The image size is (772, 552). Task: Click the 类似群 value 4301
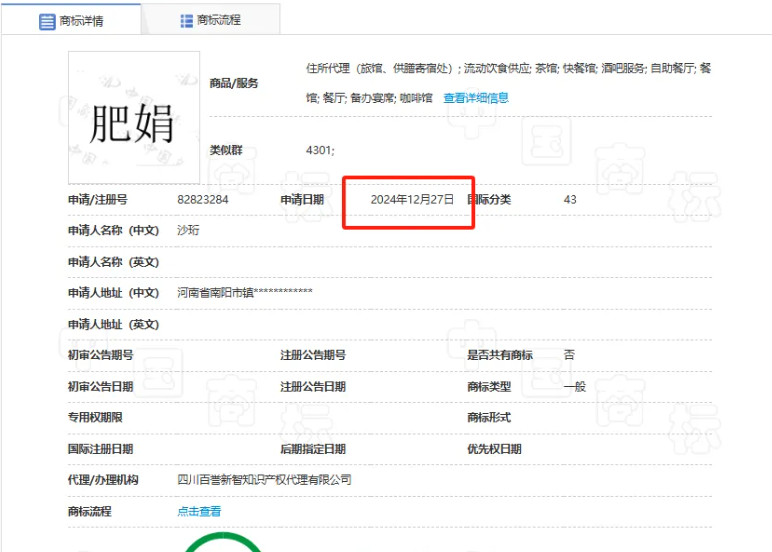320,150
